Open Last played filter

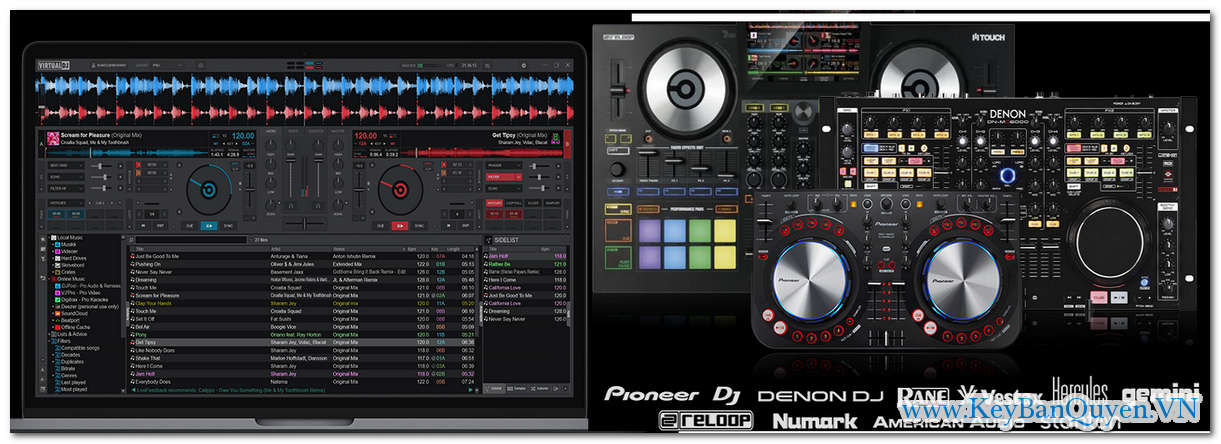(x=72, y=382)
